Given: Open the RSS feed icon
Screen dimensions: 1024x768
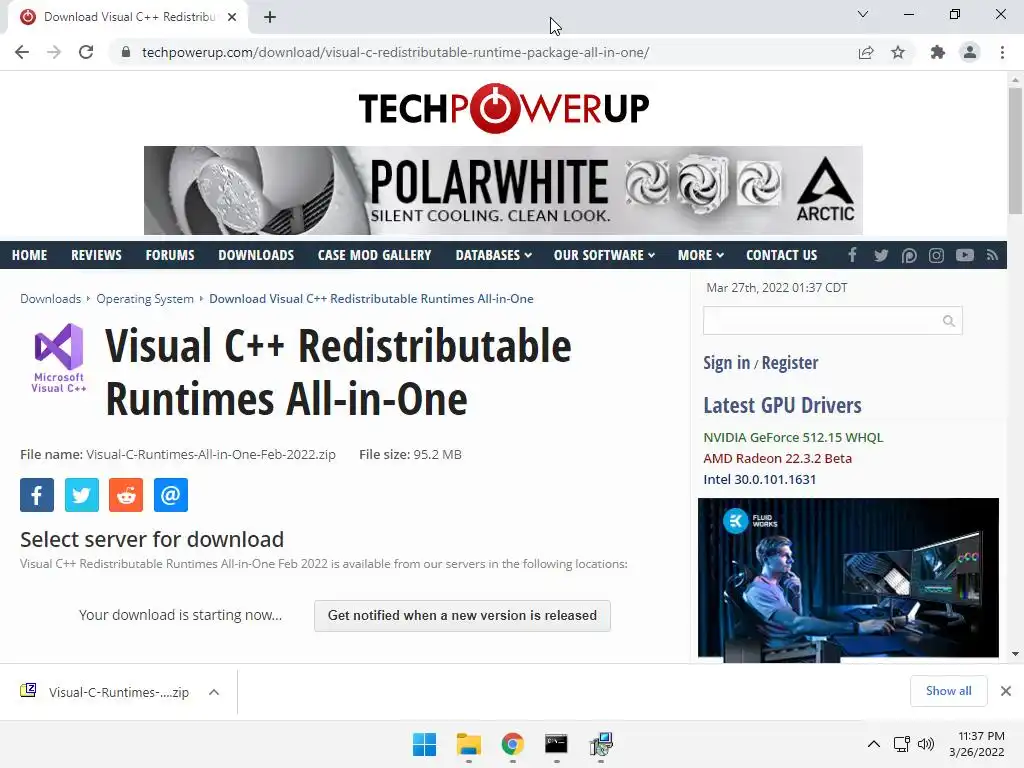Looking at the screenshot, I should (993, 255).
